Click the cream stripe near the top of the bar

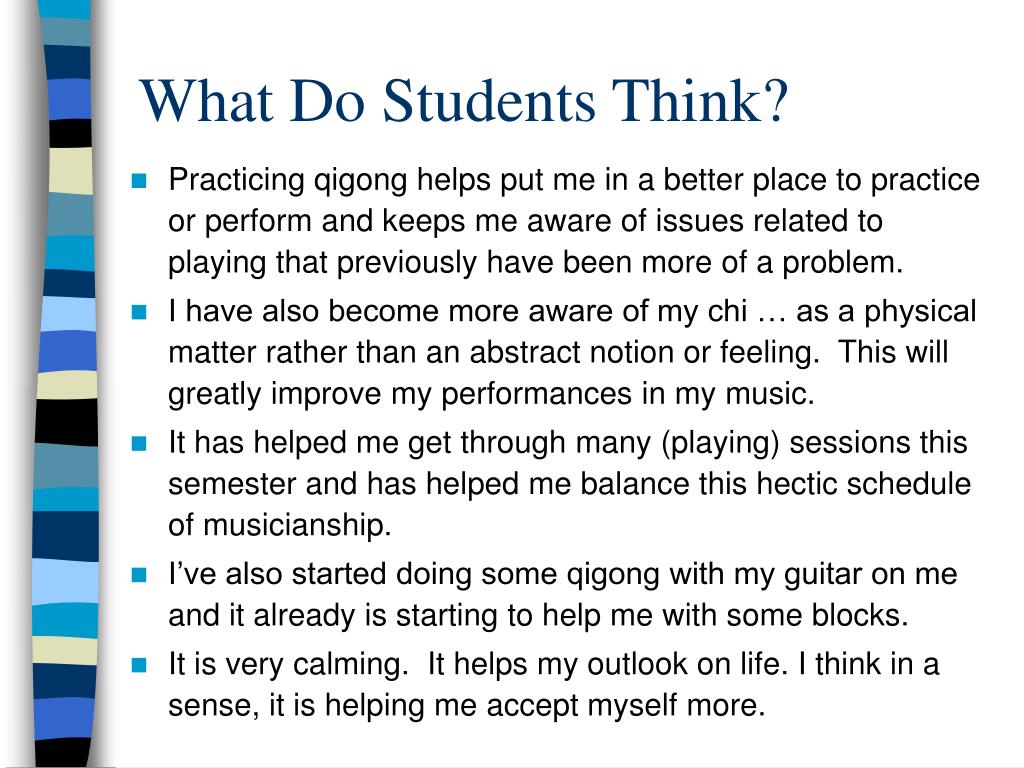pyautogui.click(x=70, y=170)
